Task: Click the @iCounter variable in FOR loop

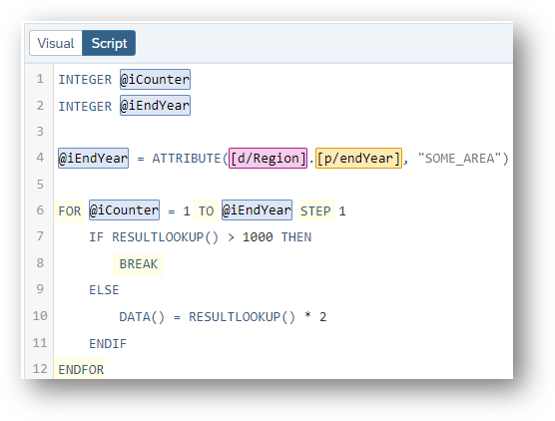Action: [124, 210]
